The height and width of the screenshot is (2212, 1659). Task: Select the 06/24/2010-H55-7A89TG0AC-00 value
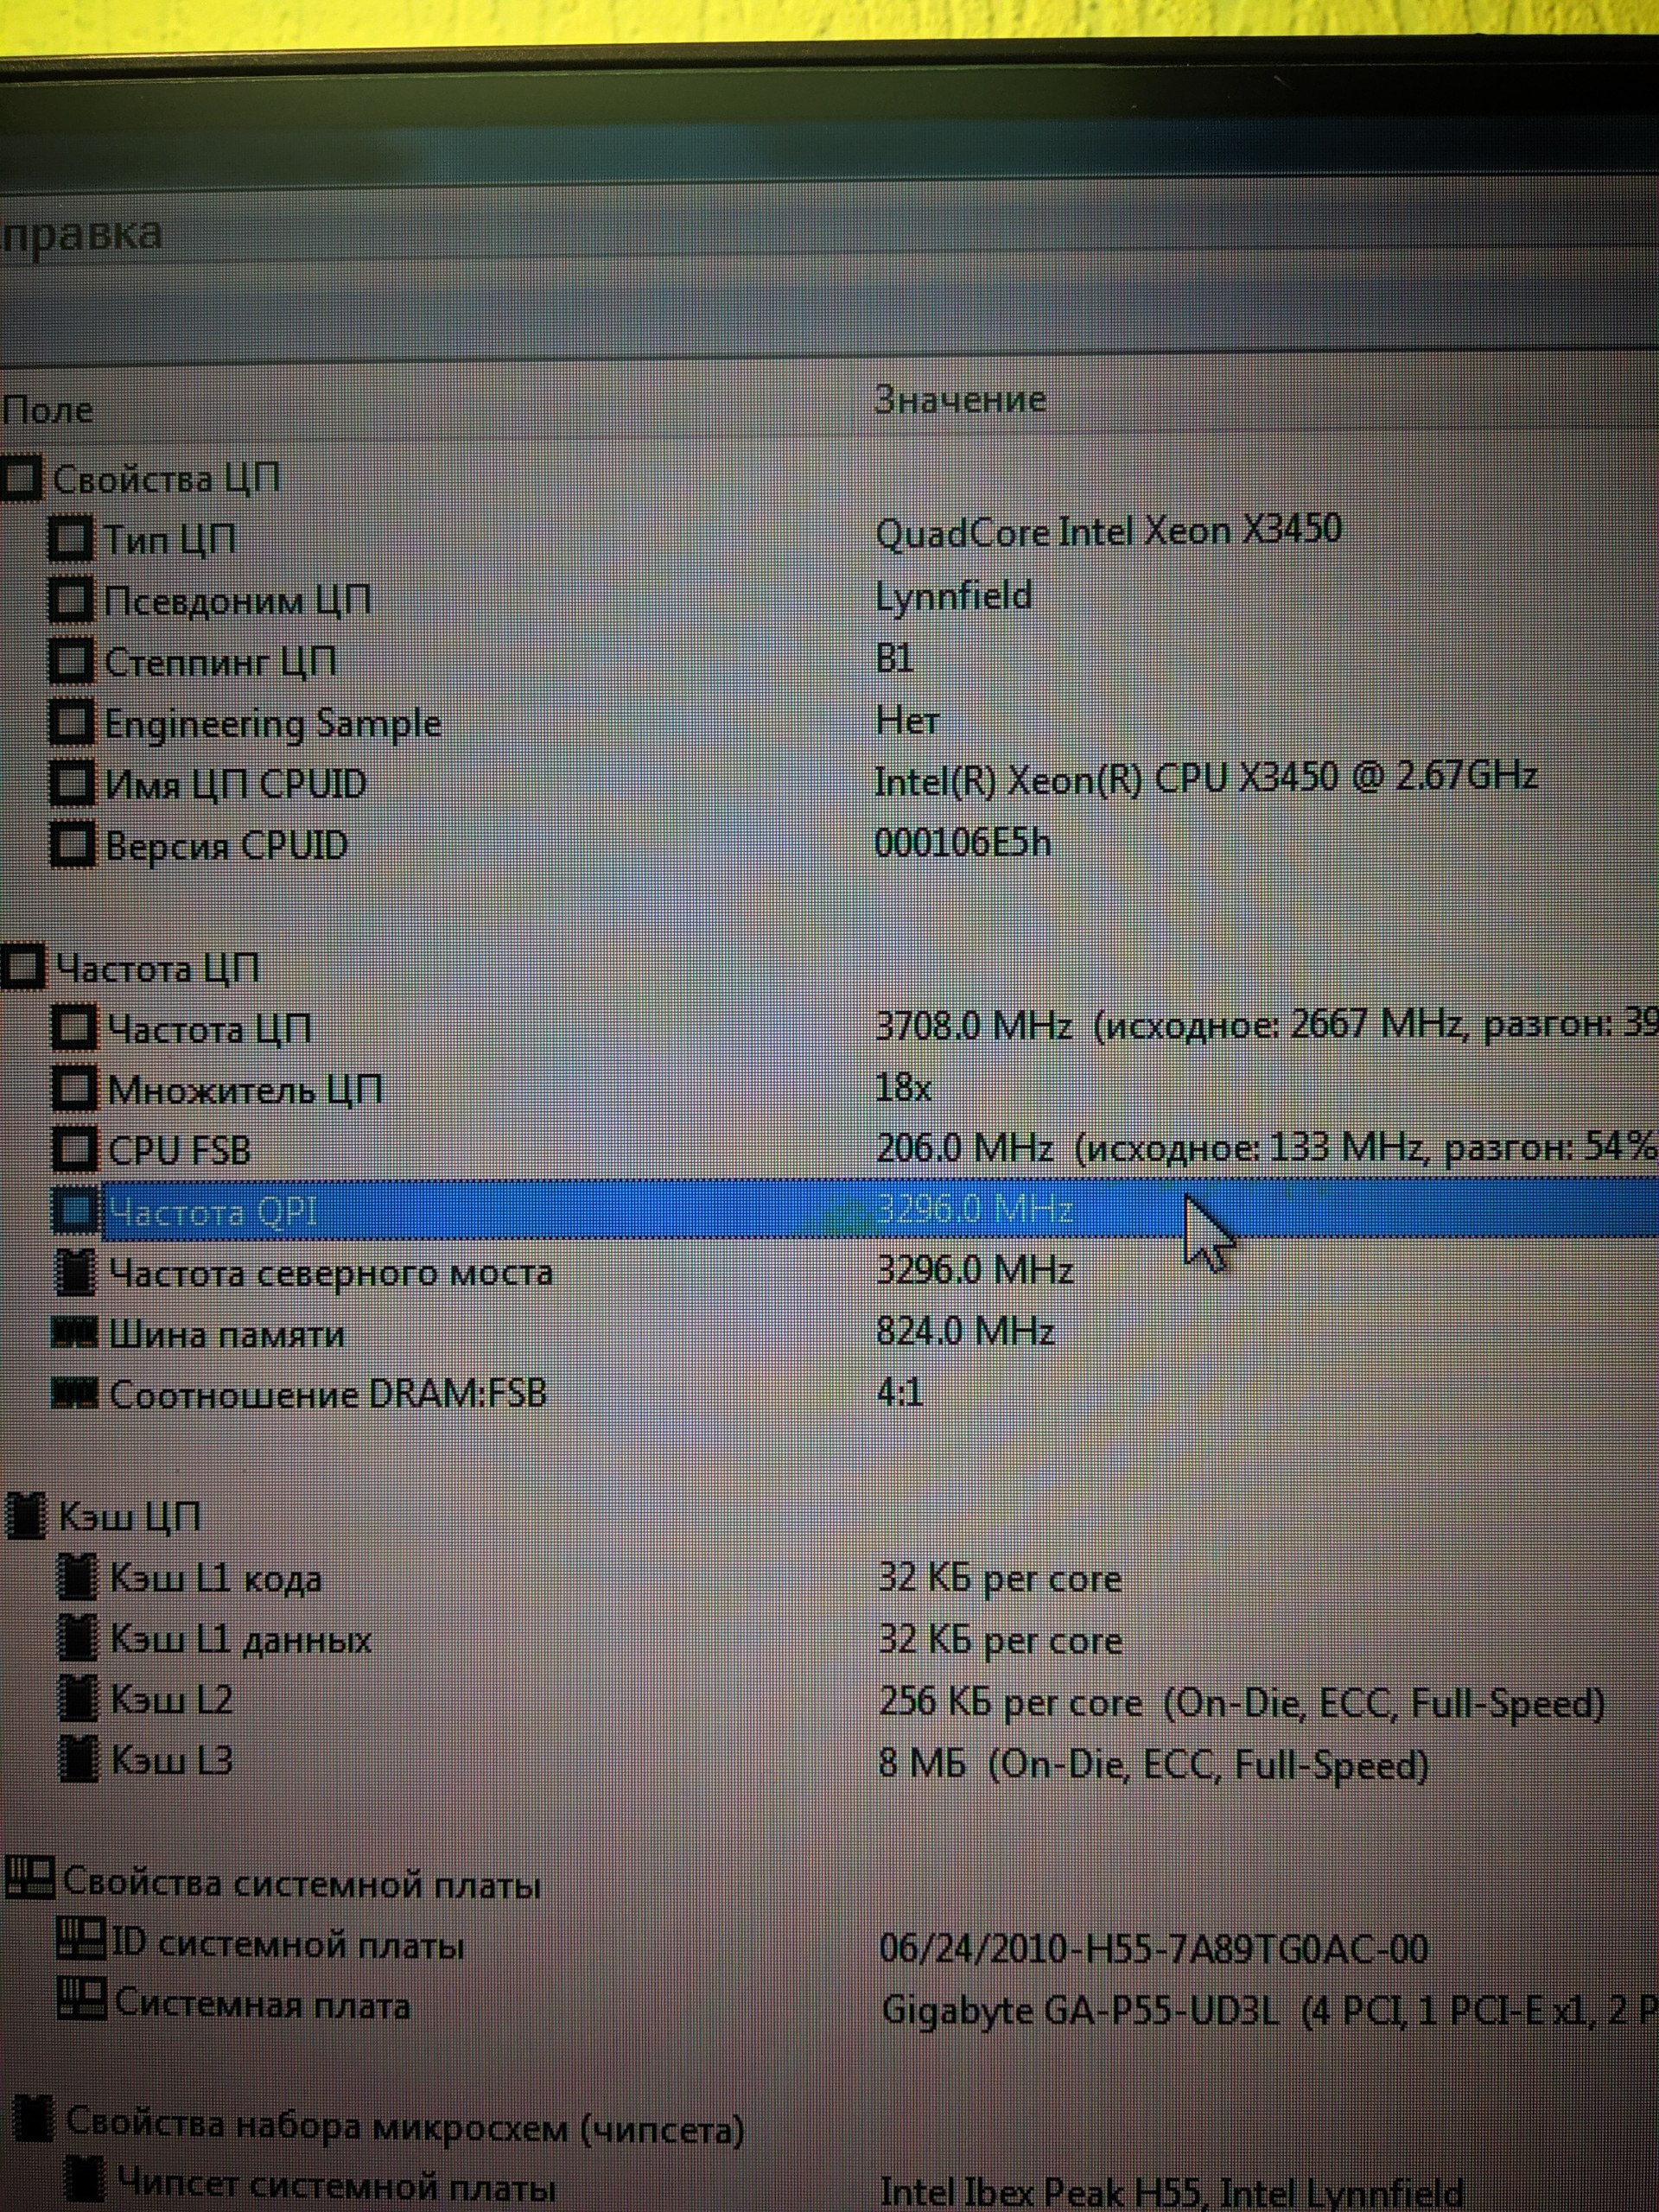tap(1154, 1948)
